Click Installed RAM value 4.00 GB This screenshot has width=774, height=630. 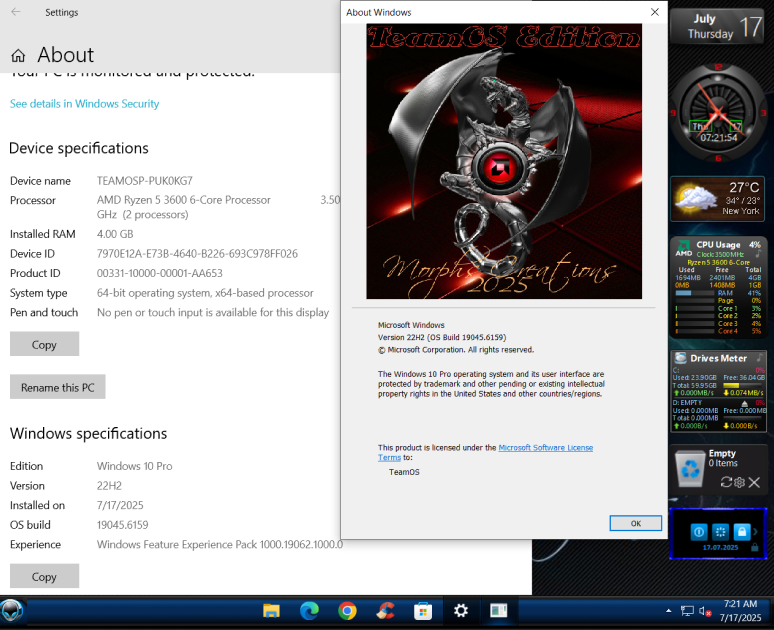pos(115,234)
